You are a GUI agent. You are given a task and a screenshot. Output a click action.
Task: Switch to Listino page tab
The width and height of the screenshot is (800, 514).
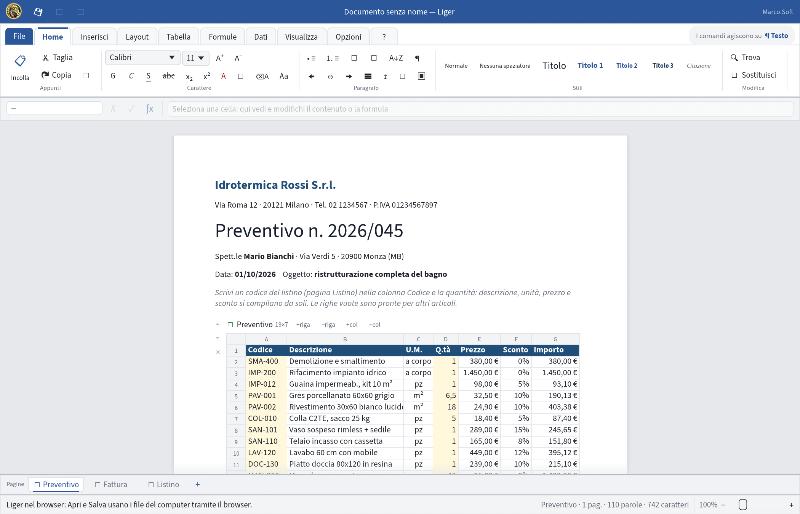click(x=164, y=484)
